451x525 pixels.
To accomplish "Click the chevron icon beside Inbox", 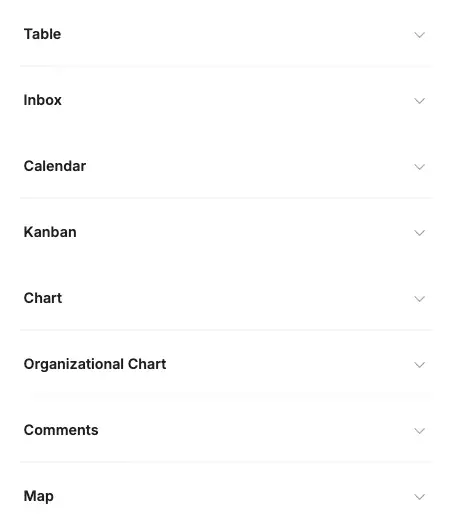I will click(x=420, y=100).
